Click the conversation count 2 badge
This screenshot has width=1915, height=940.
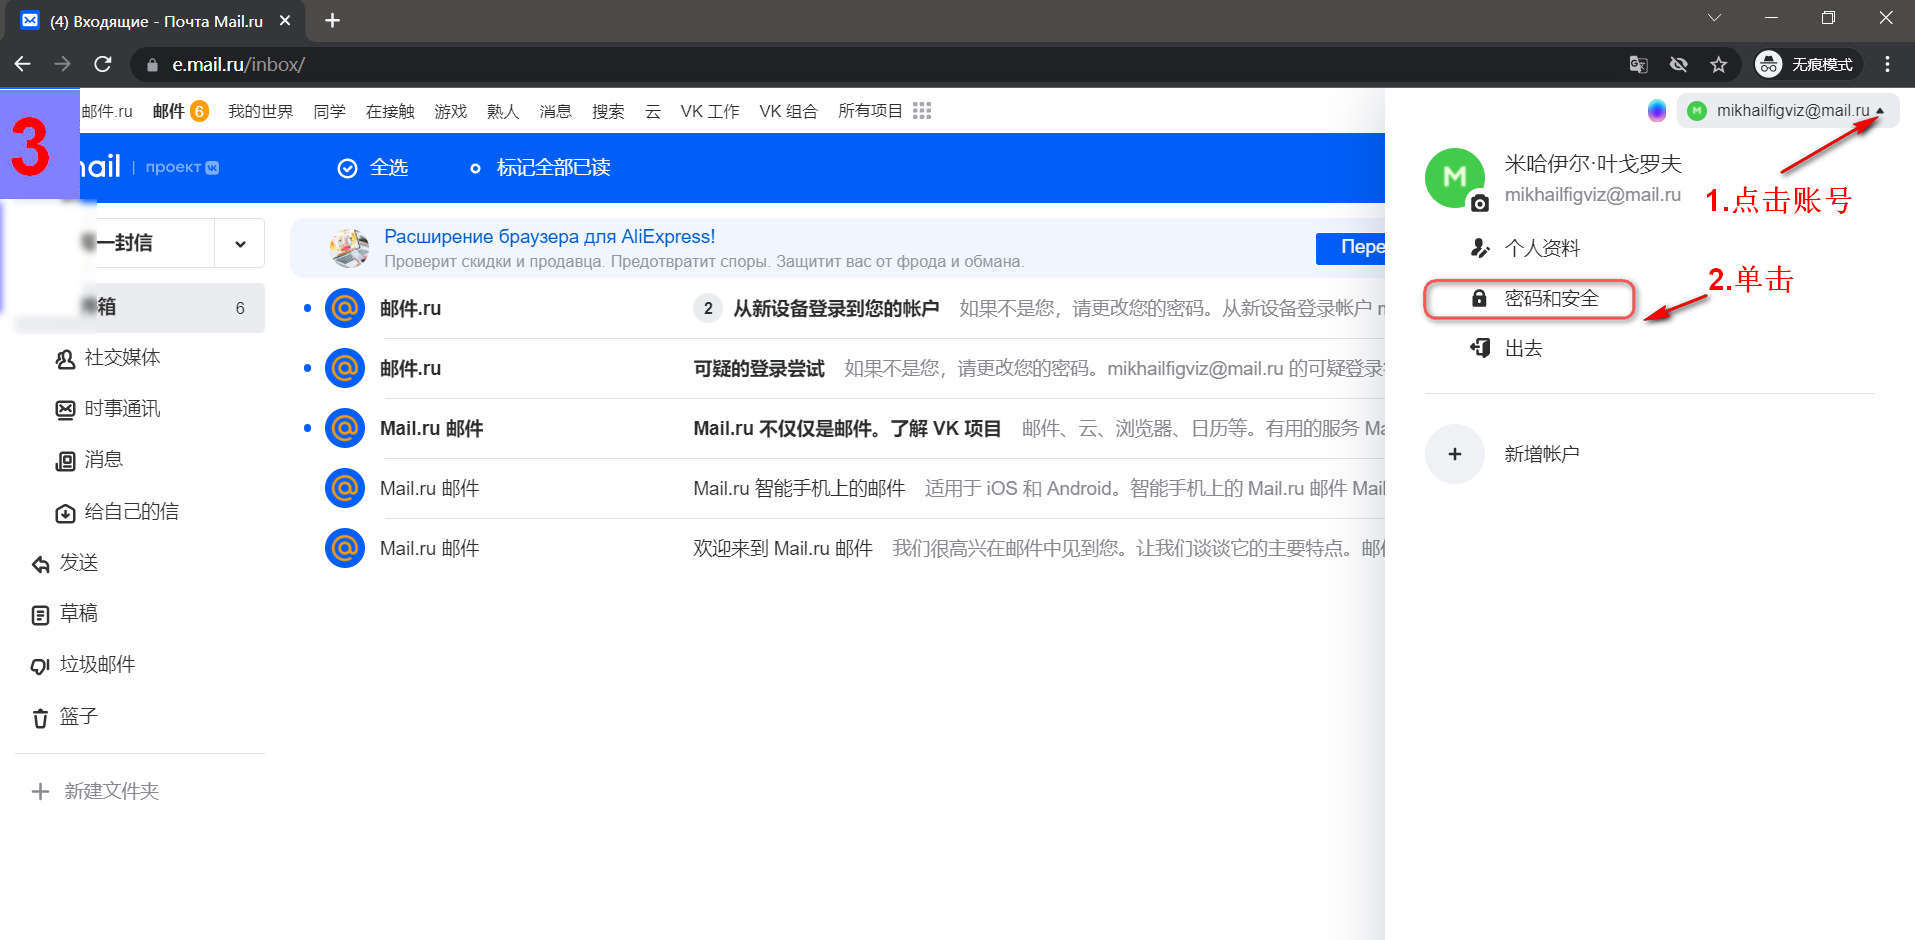pyautogui.click(x=707, y=308)
